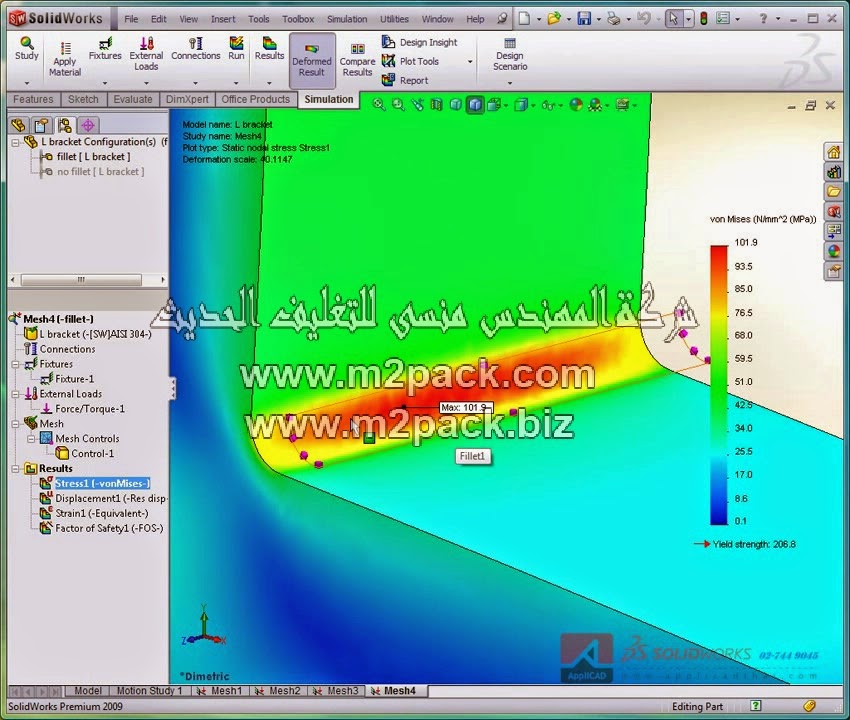Open the FeatureManager design tree icon
The image size is (850, 720).
(x=18, y=125)
